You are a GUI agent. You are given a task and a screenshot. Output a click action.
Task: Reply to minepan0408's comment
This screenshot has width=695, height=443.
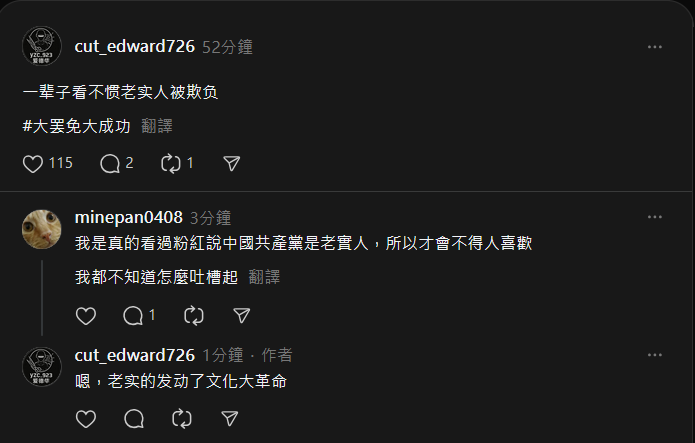click(x=133, y=316)
